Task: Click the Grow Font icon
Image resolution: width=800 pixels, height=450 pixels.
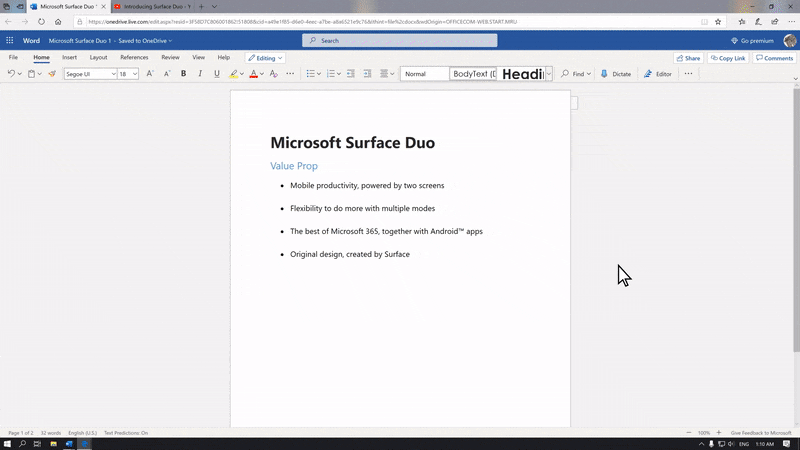Action: (150, 74)
